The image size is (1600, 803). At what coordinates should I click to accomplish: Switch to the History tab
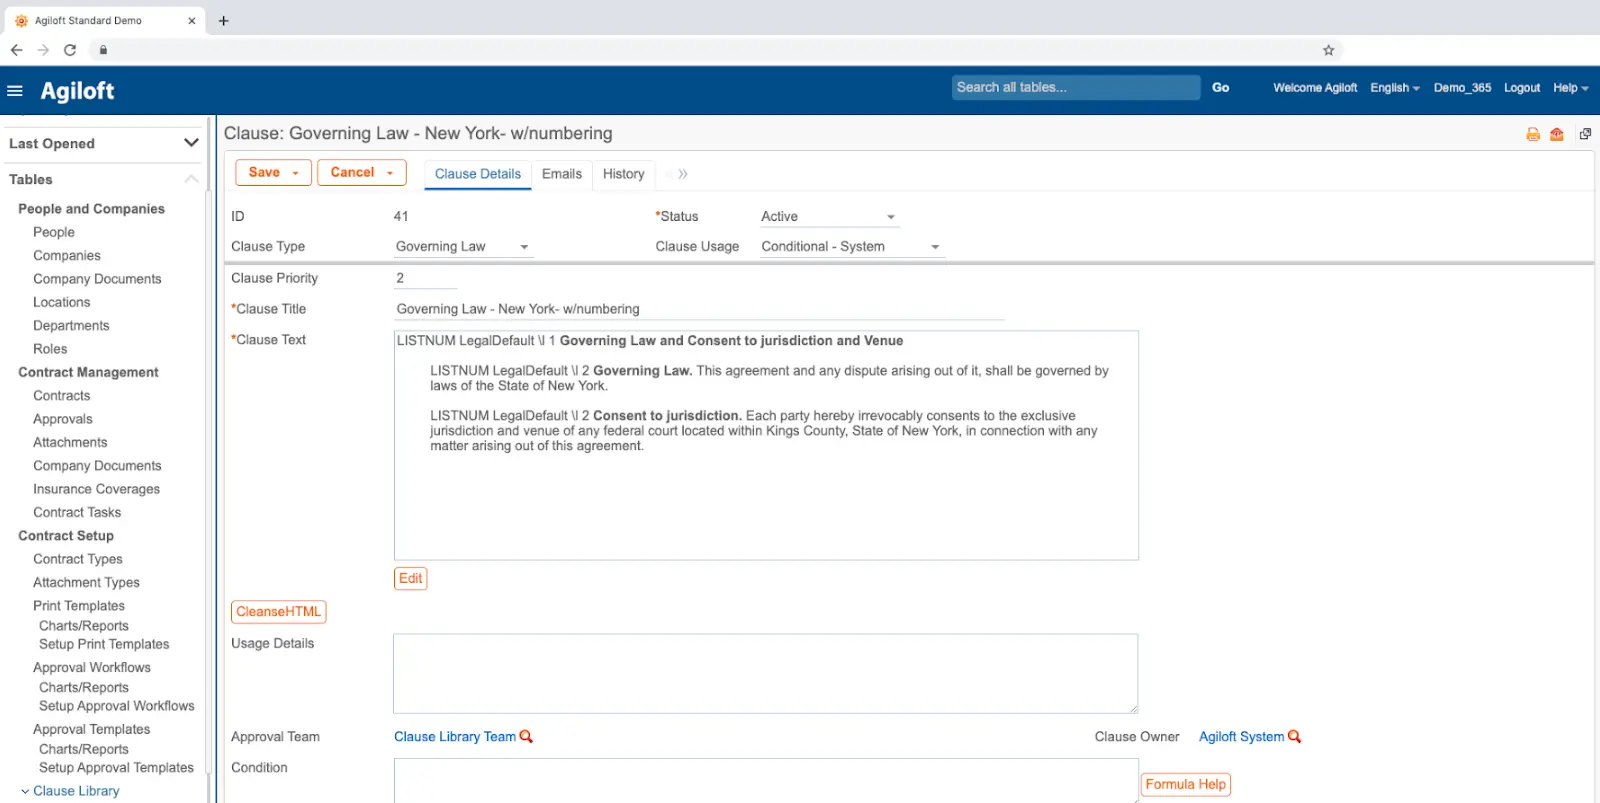coord(624,174)
